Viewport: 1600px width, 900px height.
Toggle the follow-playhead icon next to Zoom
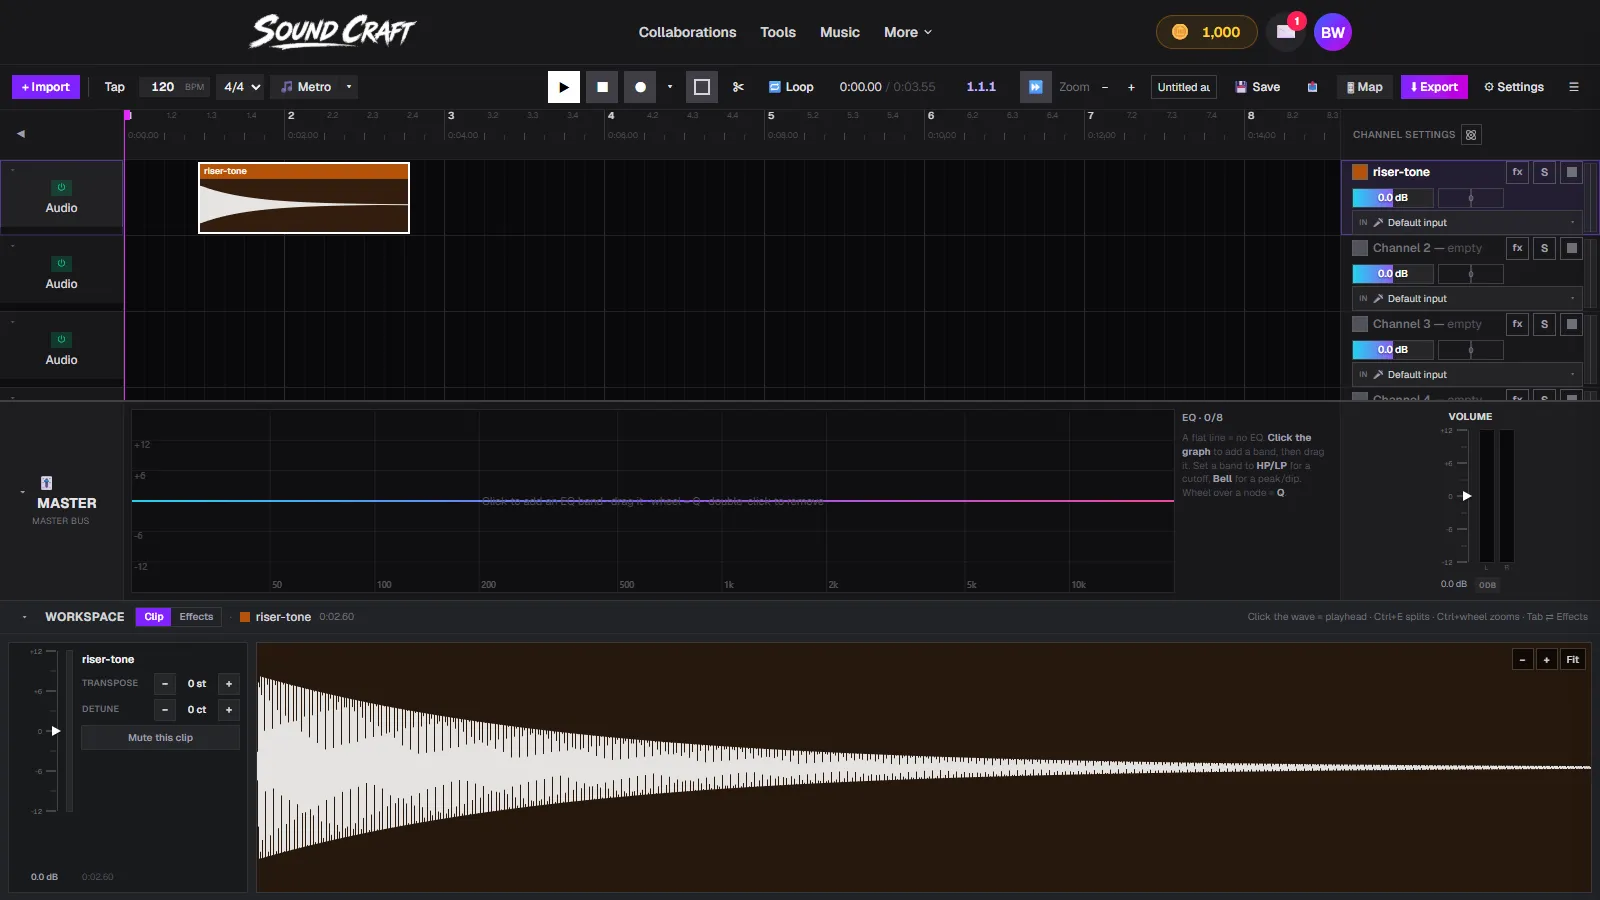tap(1036, 87)
